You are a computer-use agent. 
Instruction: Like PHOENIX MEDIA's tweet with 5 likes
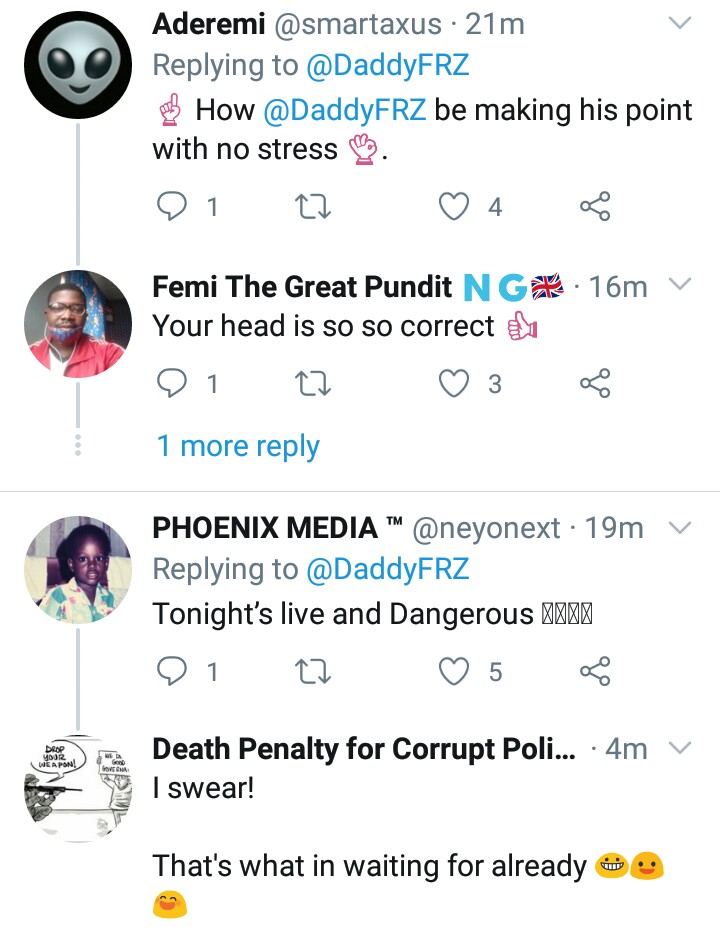[455, 672]
